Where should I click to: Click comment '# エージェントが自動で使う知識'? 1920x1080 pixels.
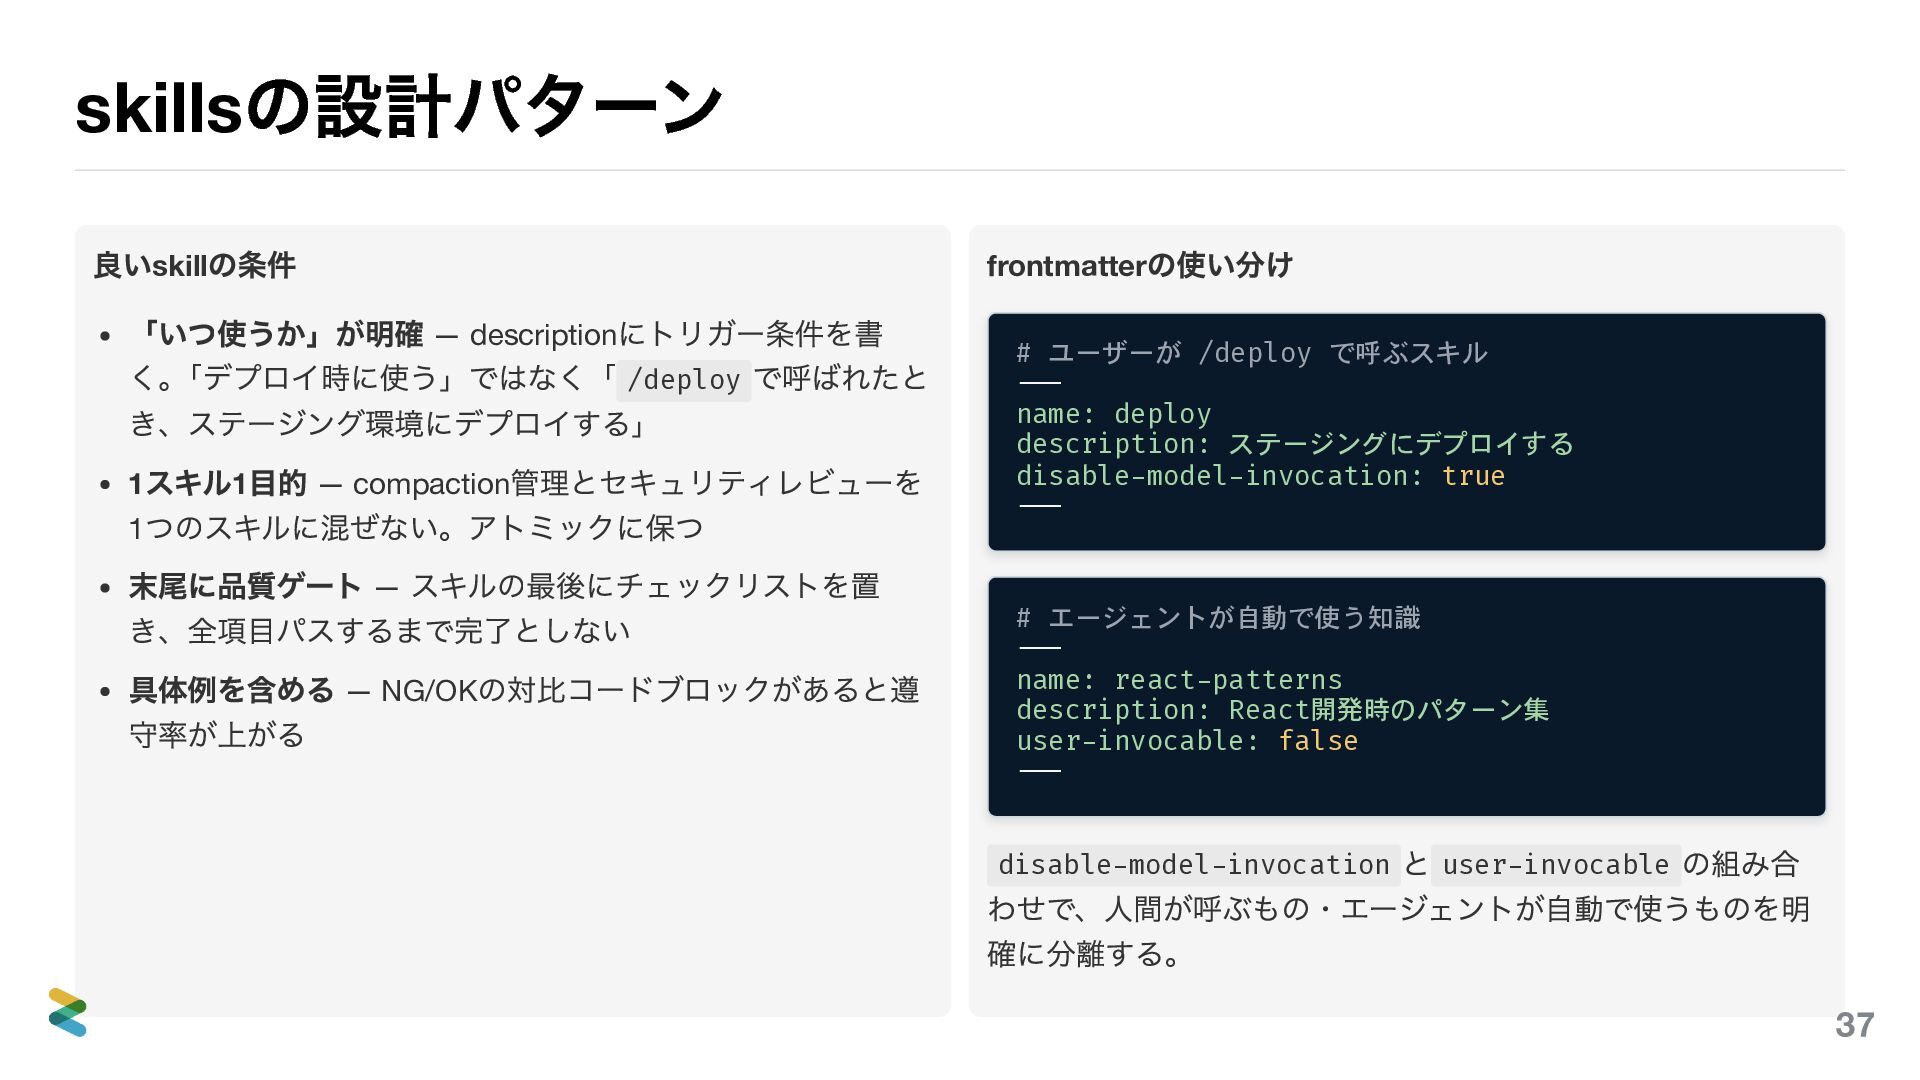[x=1218, y=618]
